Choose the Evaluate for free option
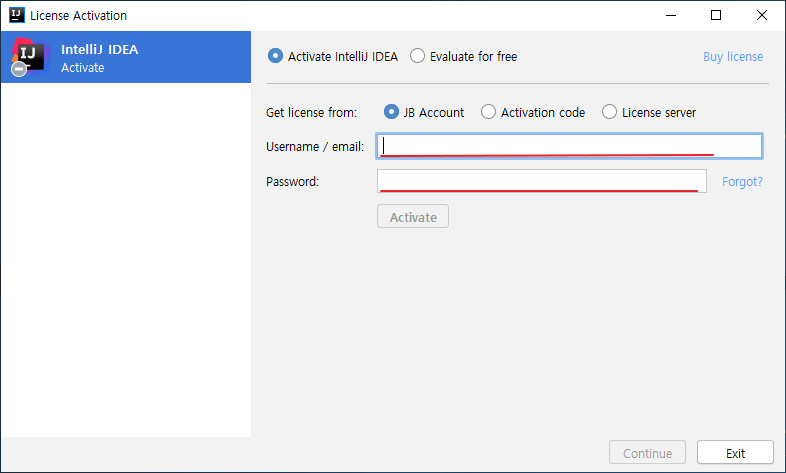 click(464, 56)
